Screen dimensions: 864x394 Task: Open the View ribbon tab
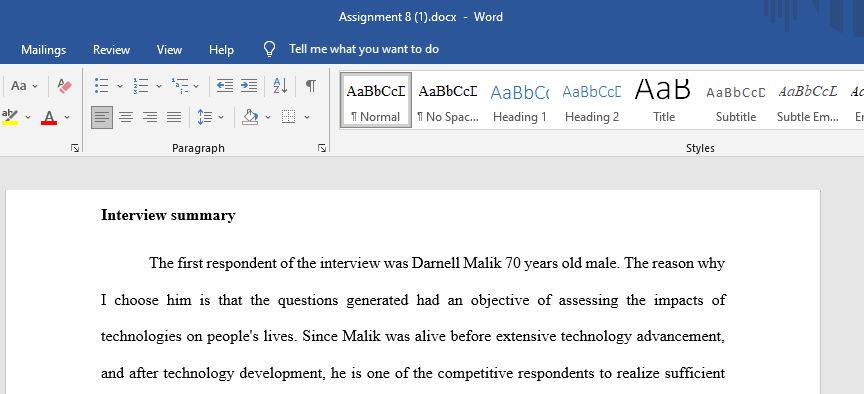point(169,50)
